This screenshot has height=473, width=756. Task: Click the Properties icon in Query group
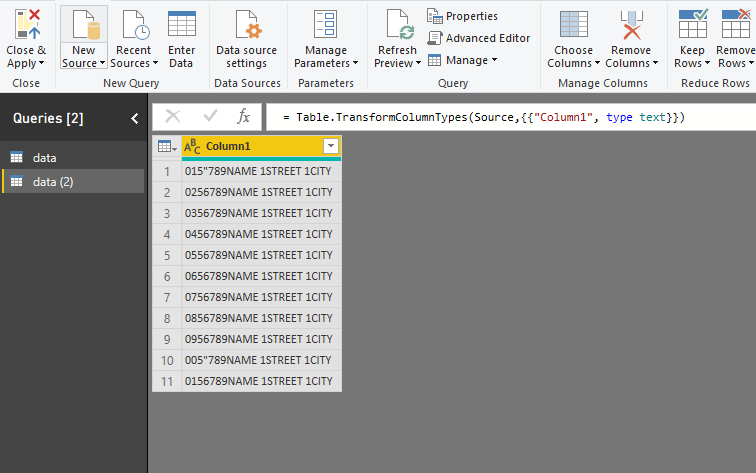tap(434, 16)
